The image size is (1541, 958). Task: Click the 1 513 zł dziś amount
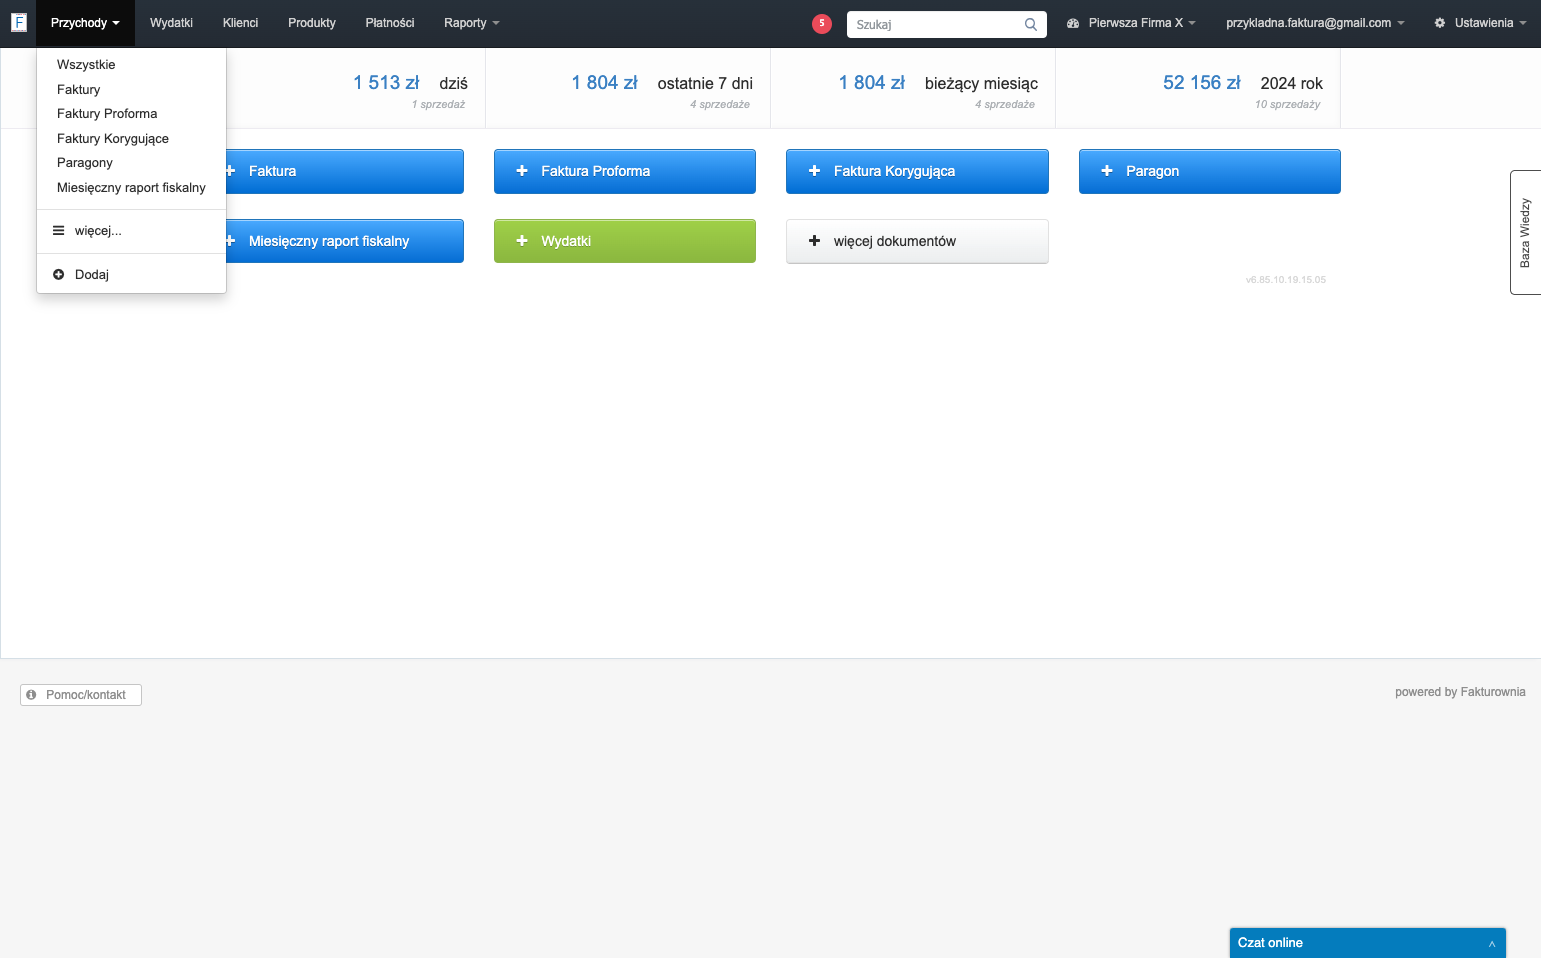(386, 83)
